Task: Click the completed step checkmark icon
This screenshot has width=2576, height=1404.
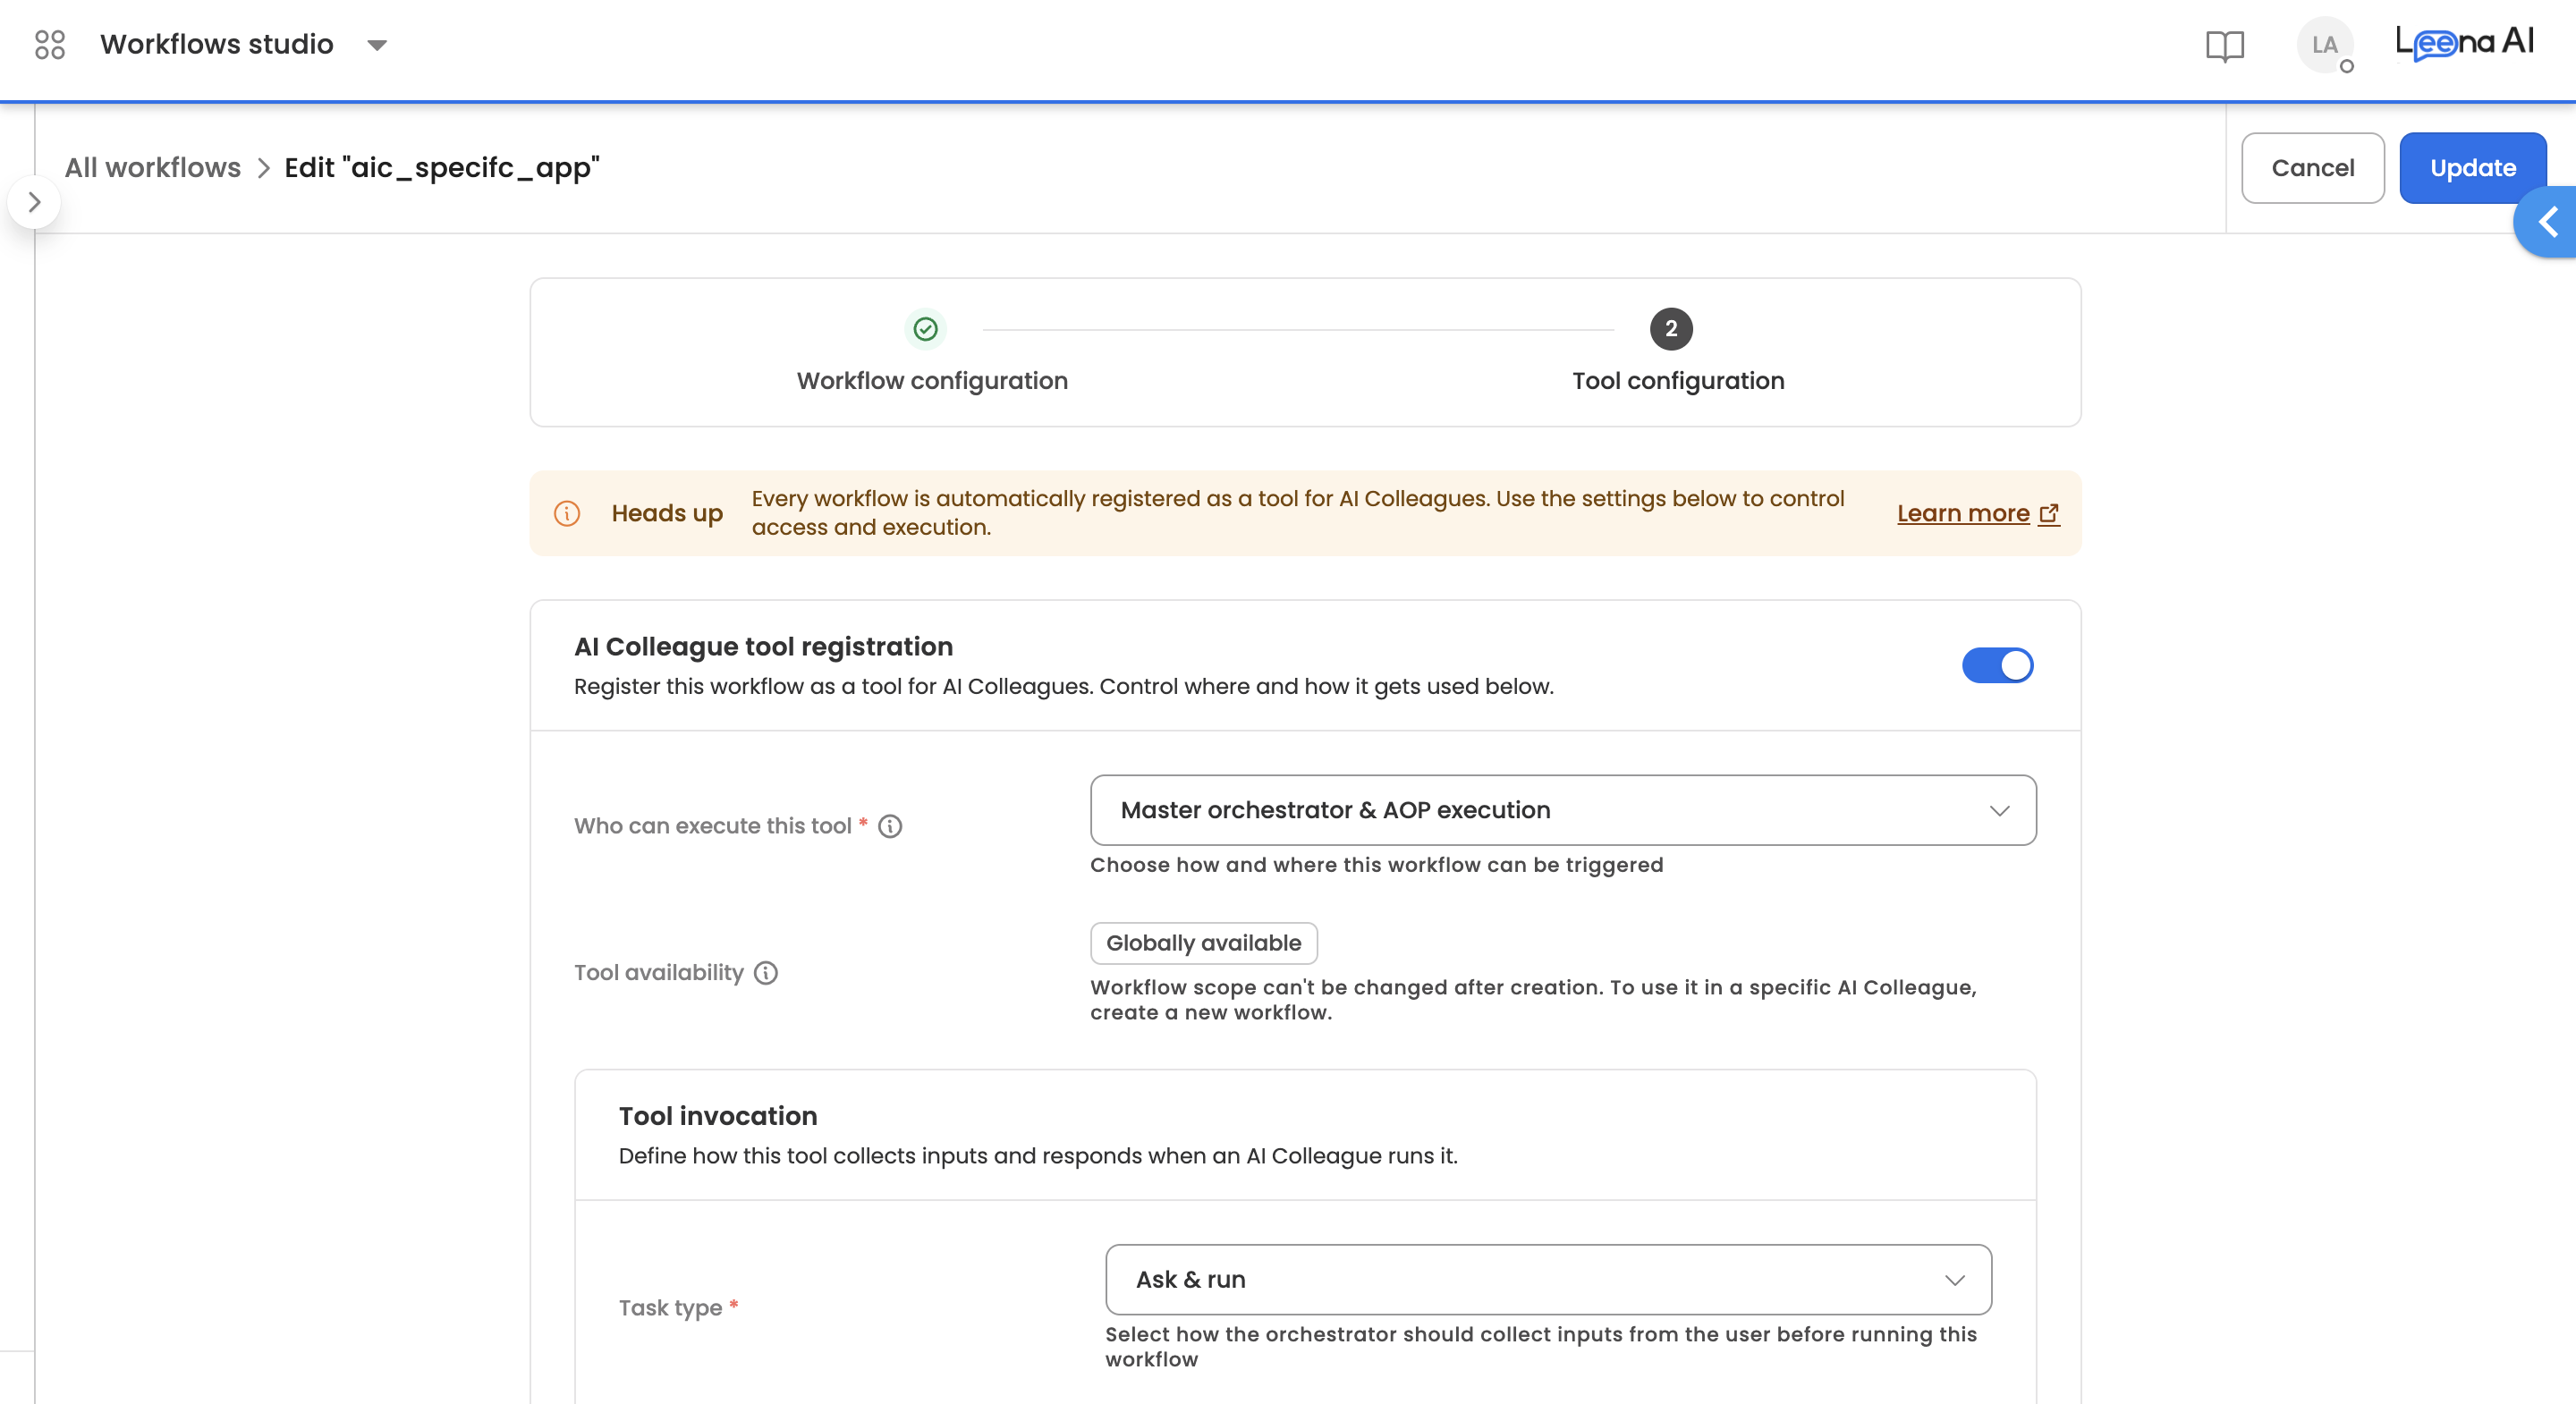Action: click(925, 329)
